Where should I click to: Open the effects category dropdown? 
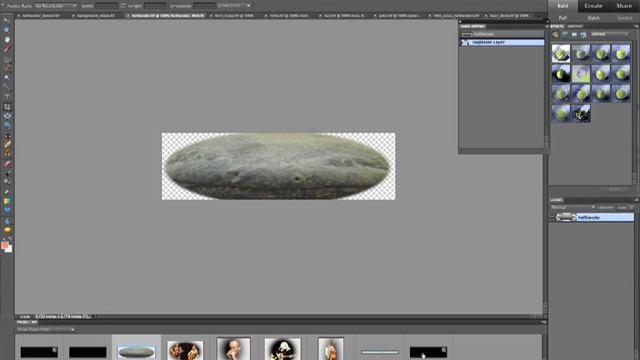[609, 35]
